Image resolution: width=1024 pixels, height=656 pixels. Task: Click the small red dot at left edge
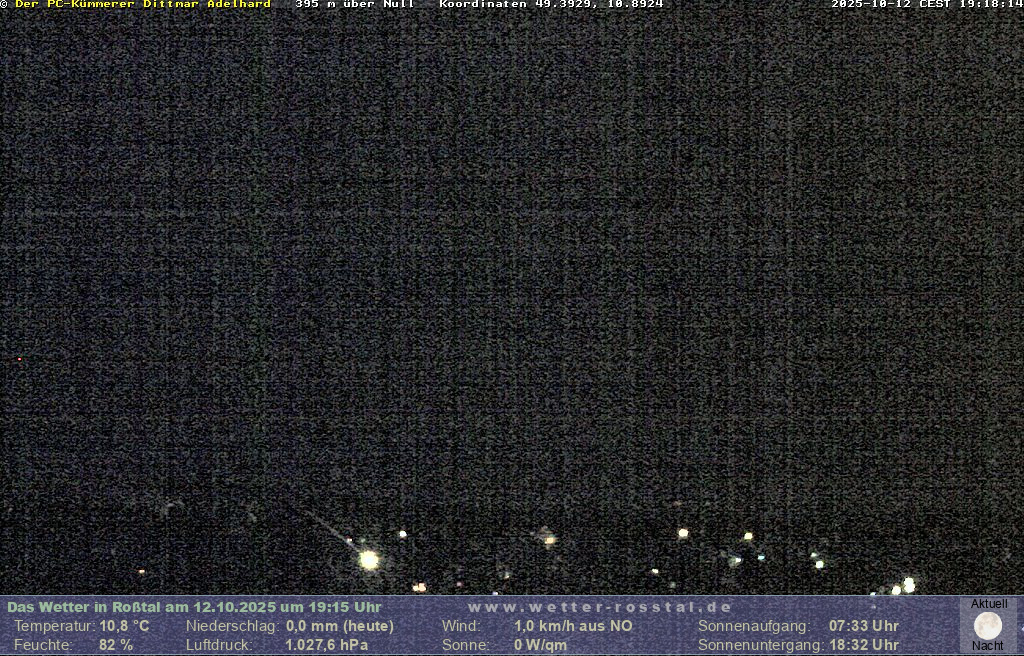point(19,359)
